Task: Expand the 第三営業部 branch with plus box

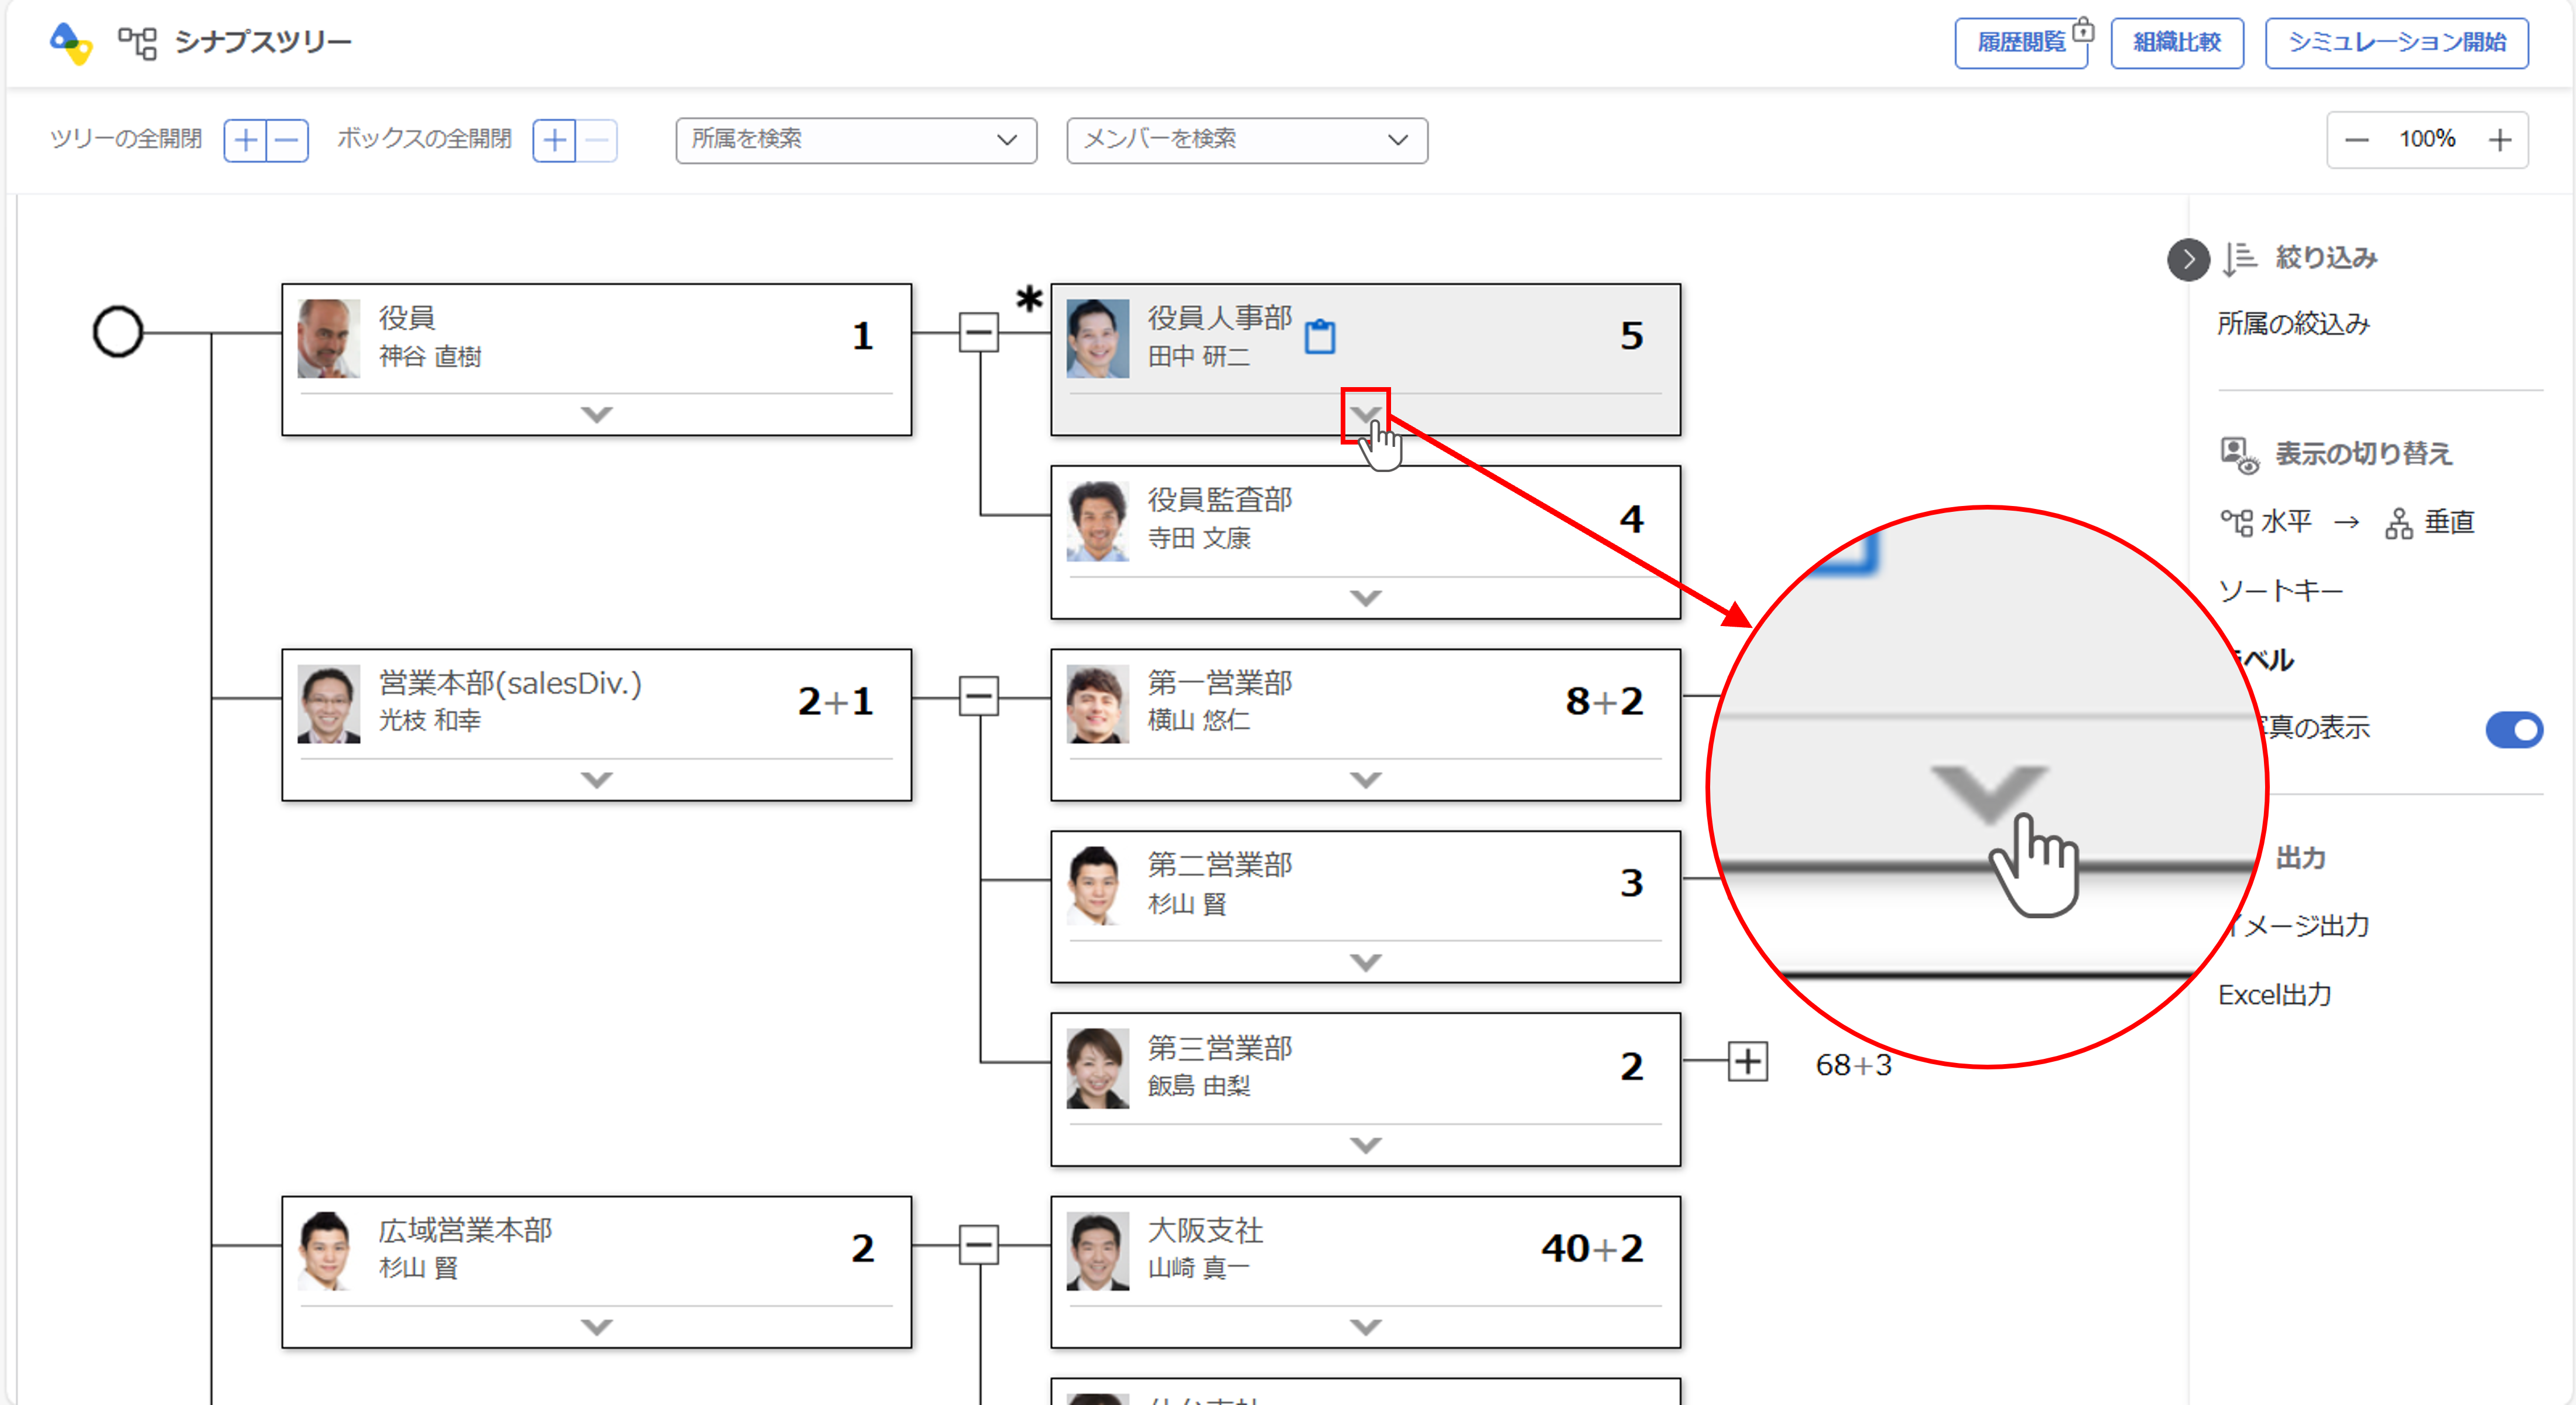Action: [1747, 1062]
